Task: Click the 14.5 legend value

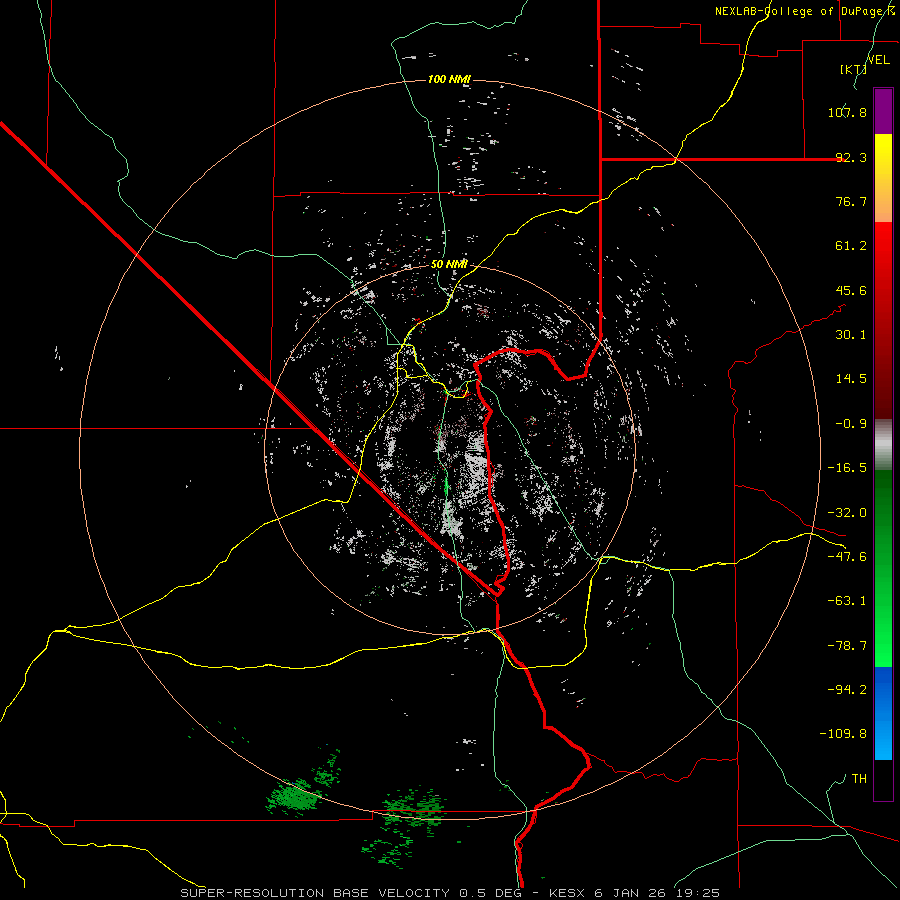Action: point(851,379)
